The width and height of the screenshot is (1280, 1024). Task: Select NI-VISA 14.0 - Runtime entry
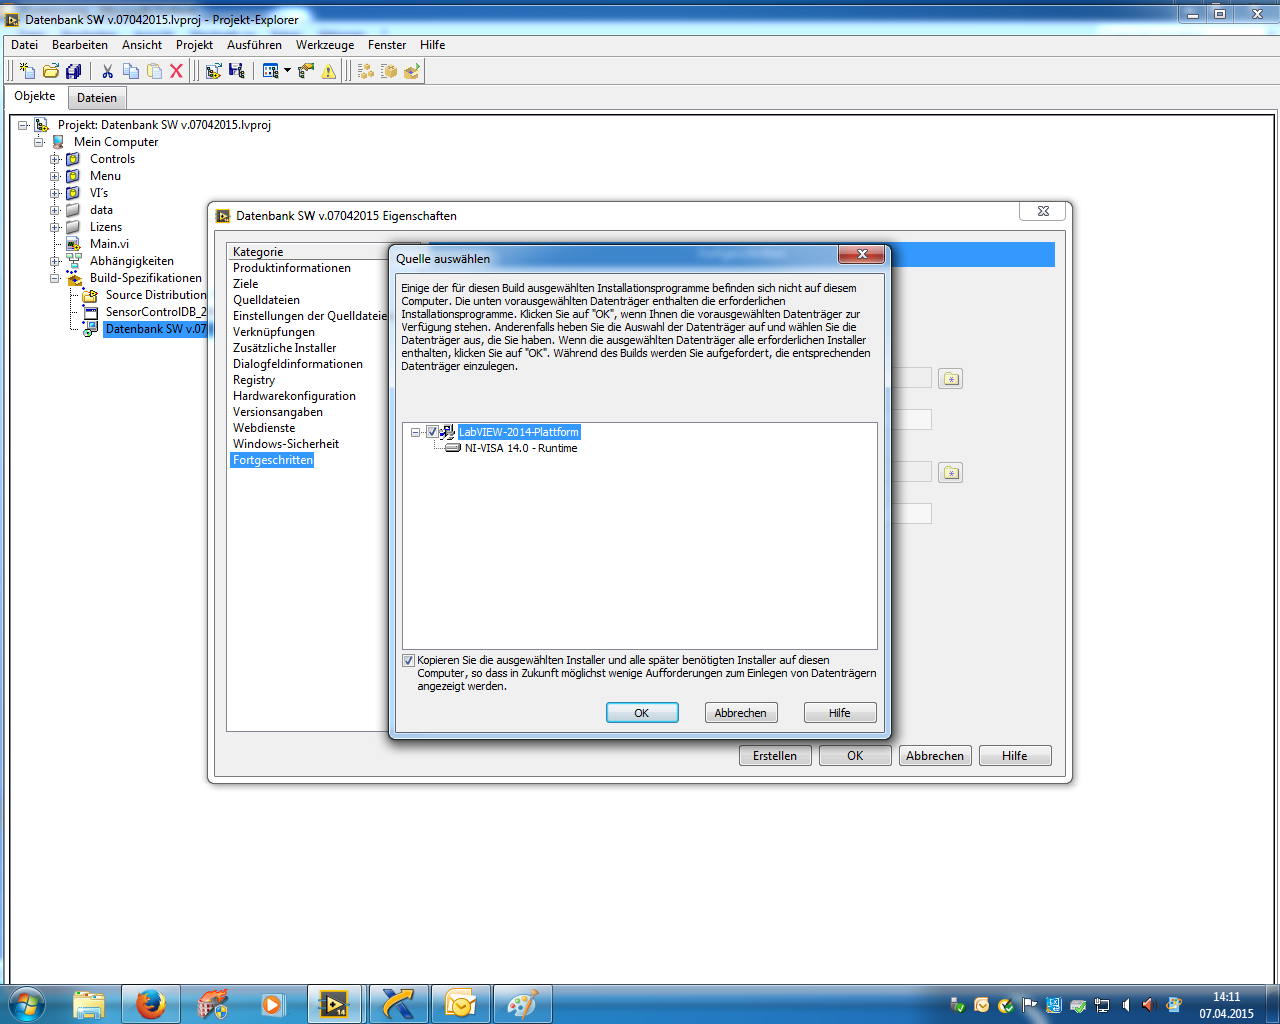pos(521,448)
